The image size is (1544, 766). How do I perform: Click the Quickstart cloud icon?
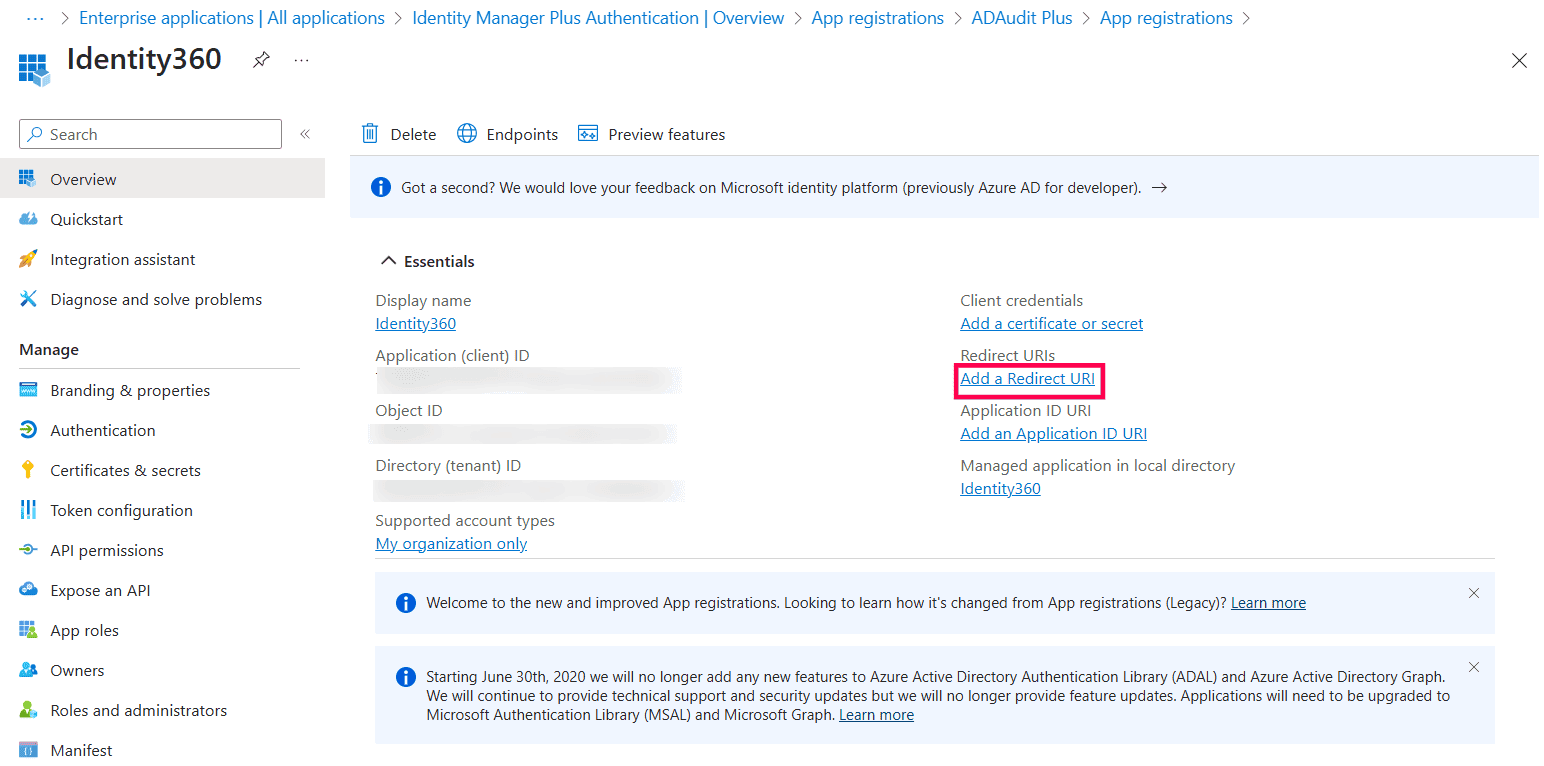(x=28, y=219)
